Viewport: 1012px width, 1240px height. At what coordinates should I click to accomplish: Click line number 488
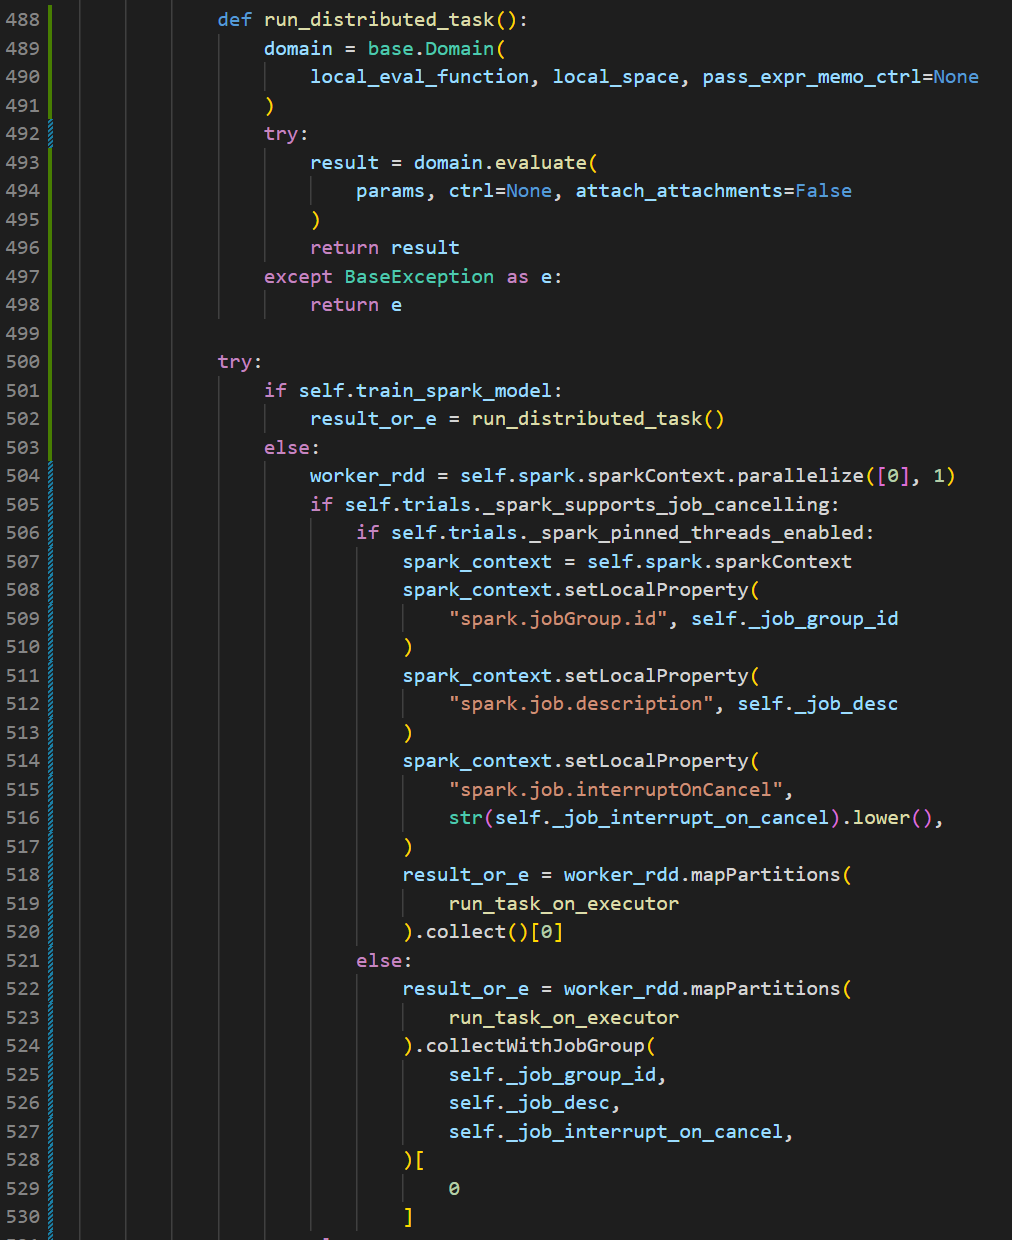pyautogui.click(x=23, y=18)
